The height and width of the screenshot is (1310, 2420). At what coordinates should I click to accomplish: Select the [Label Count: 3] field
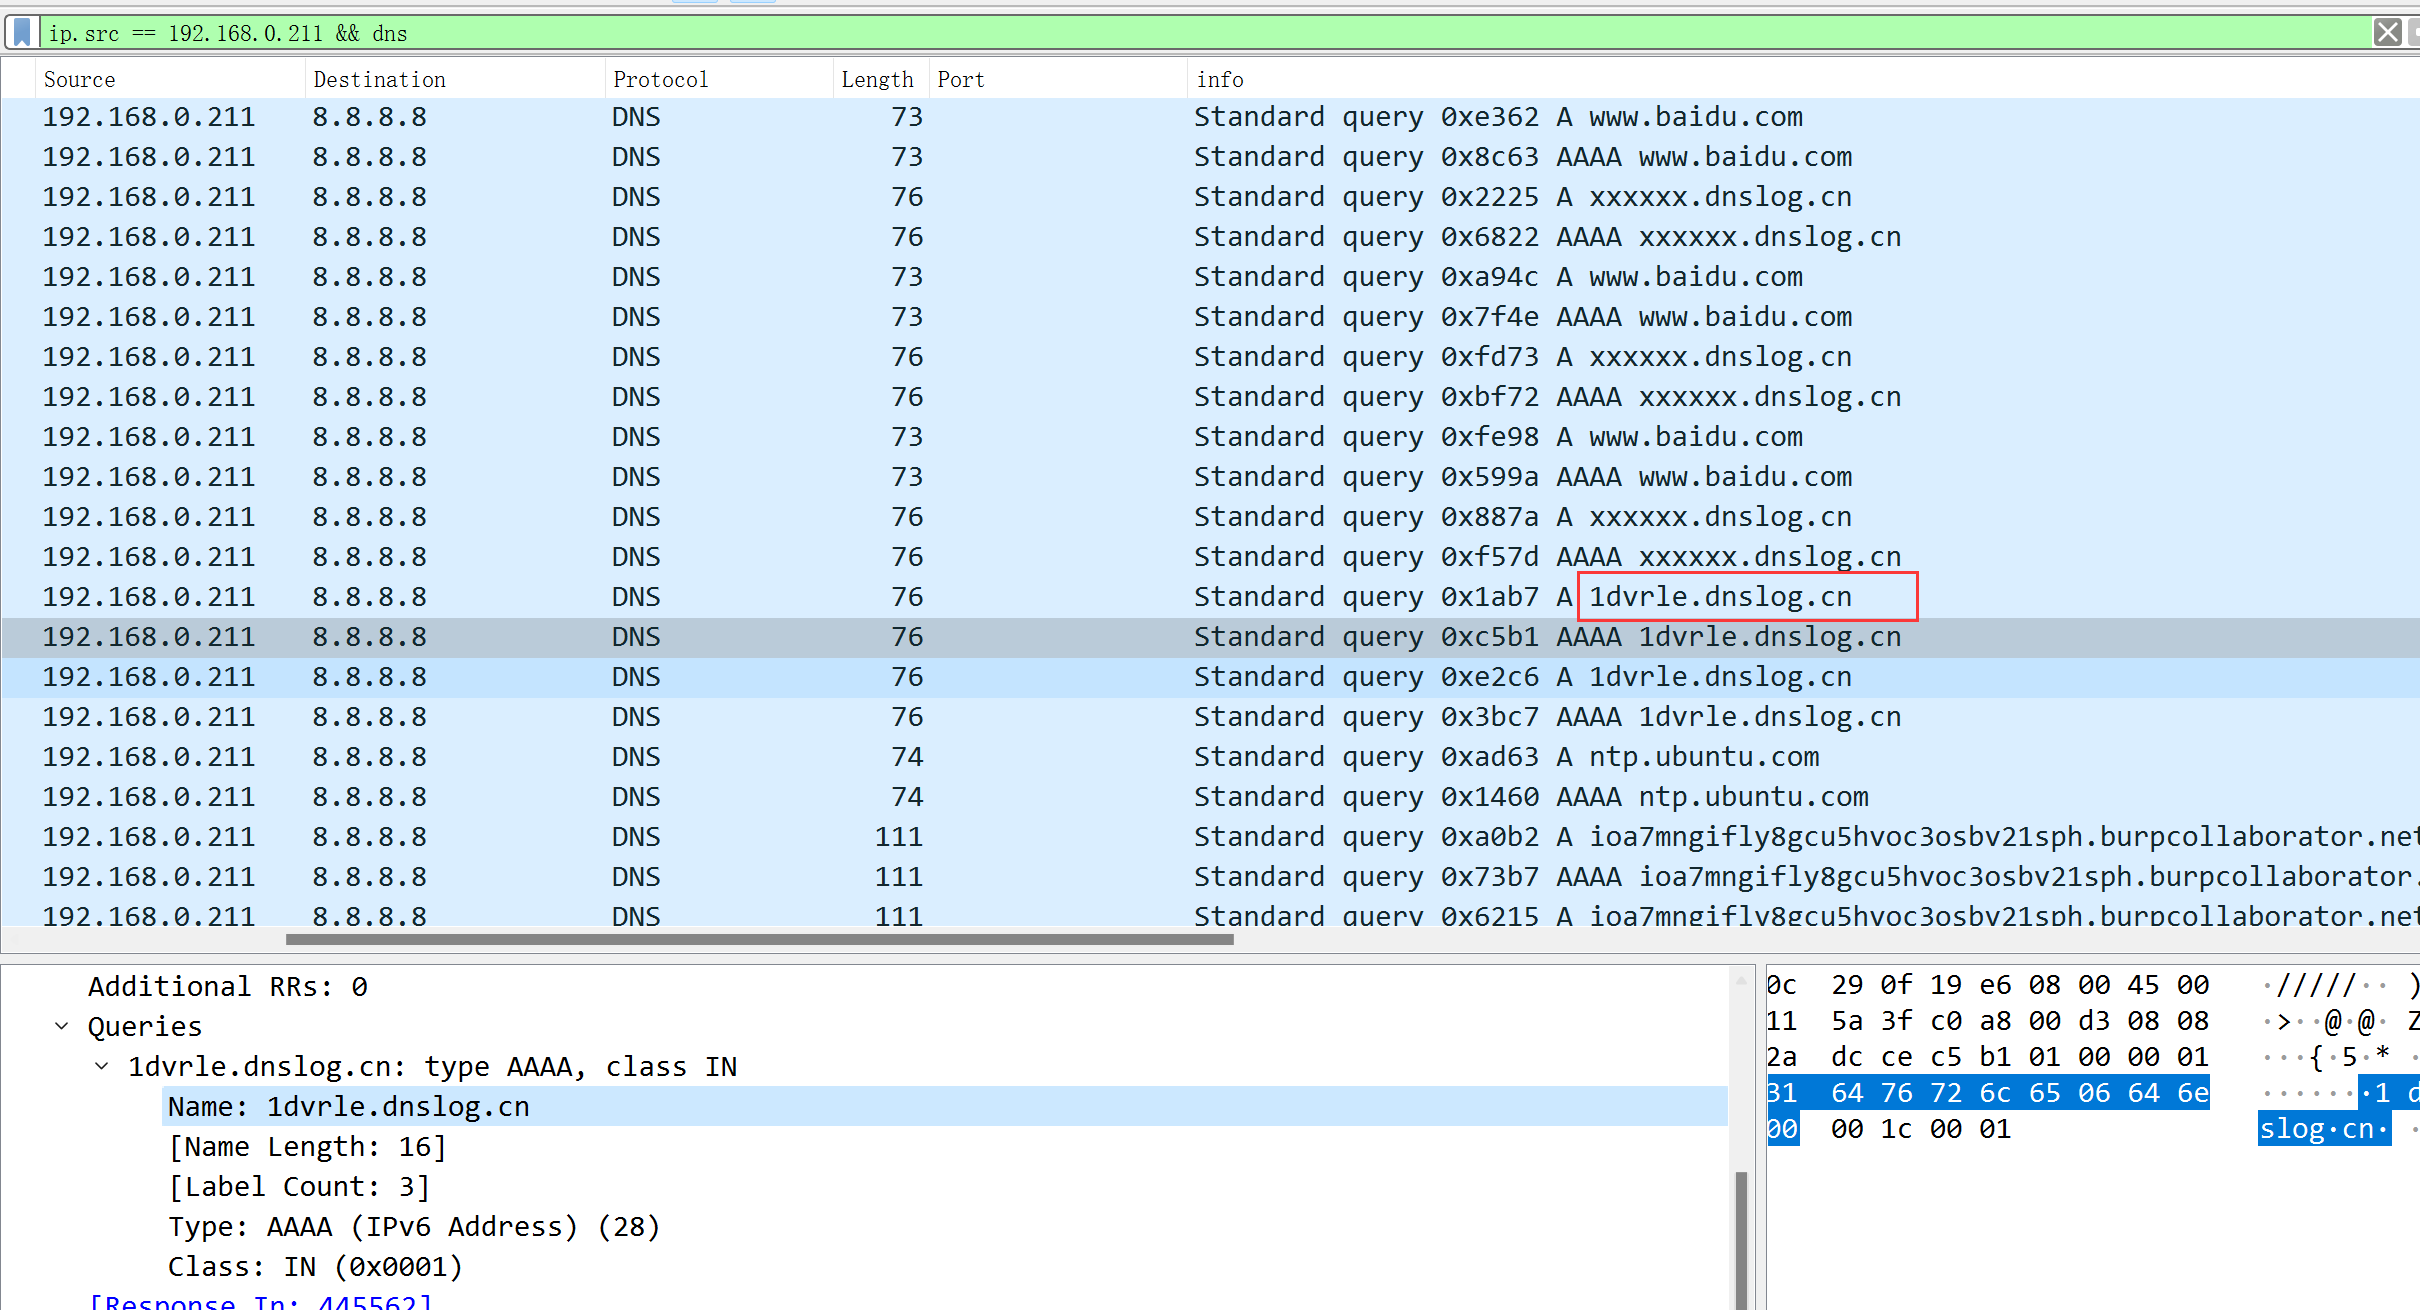pyautogui.click(x=299, y=1186)
